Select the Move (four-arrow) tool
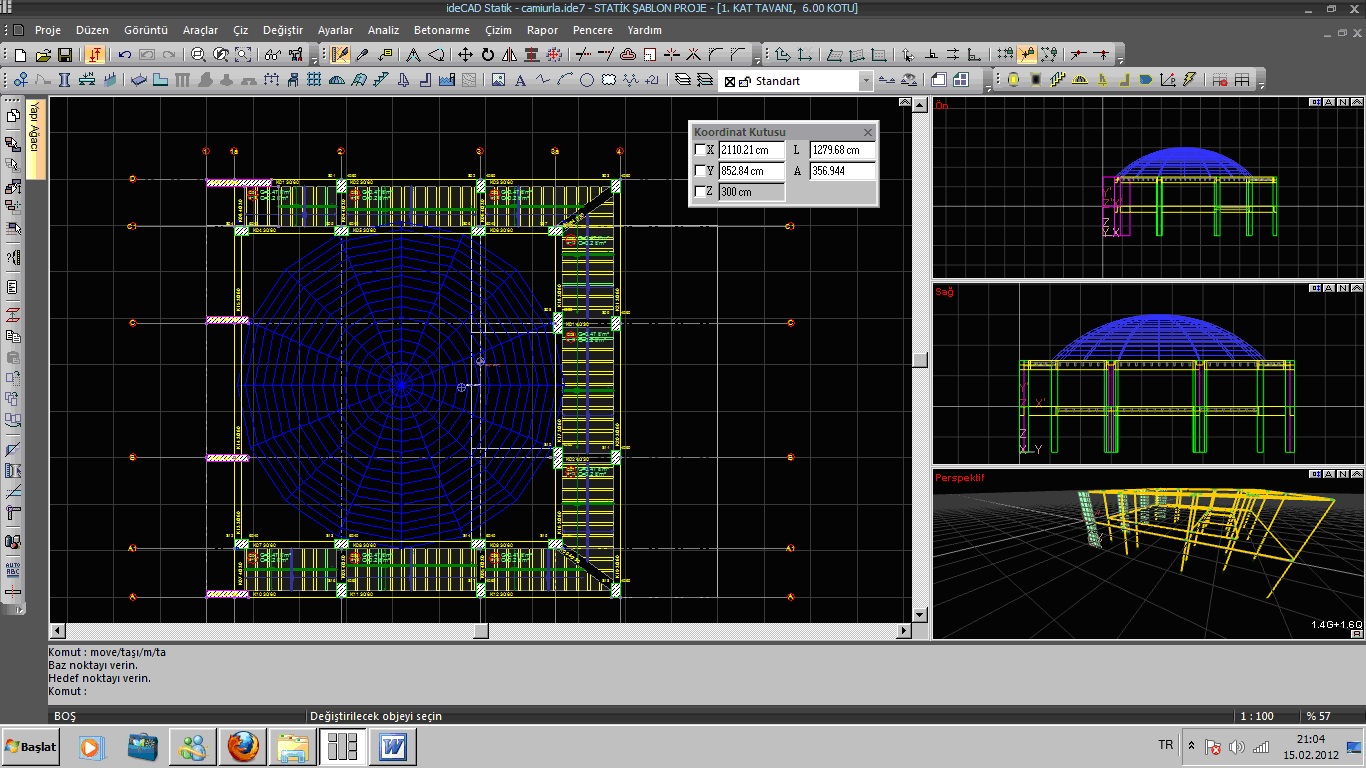This screenshot has height=768, width=1366. 465,55
